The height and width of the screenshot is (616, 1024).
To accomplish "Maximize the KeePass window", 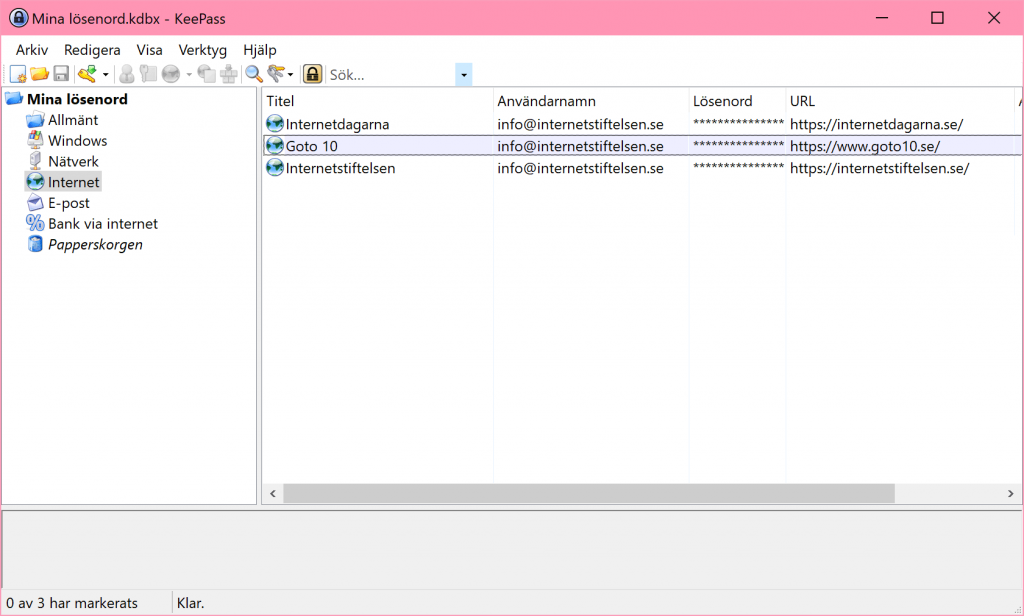I will [937, 18].
